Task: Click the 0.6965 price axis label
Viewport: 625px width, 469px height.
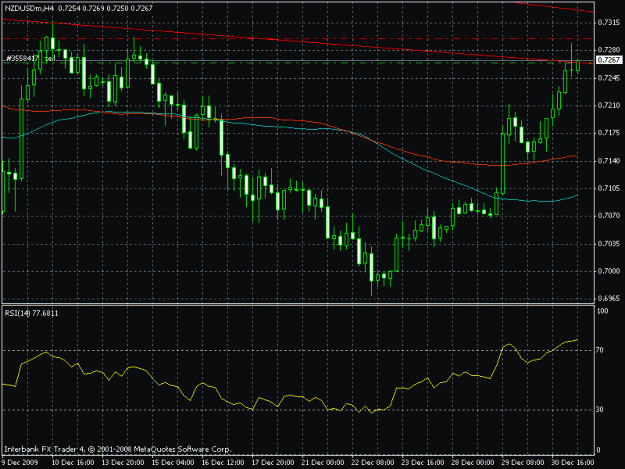Action: point(609,298)
